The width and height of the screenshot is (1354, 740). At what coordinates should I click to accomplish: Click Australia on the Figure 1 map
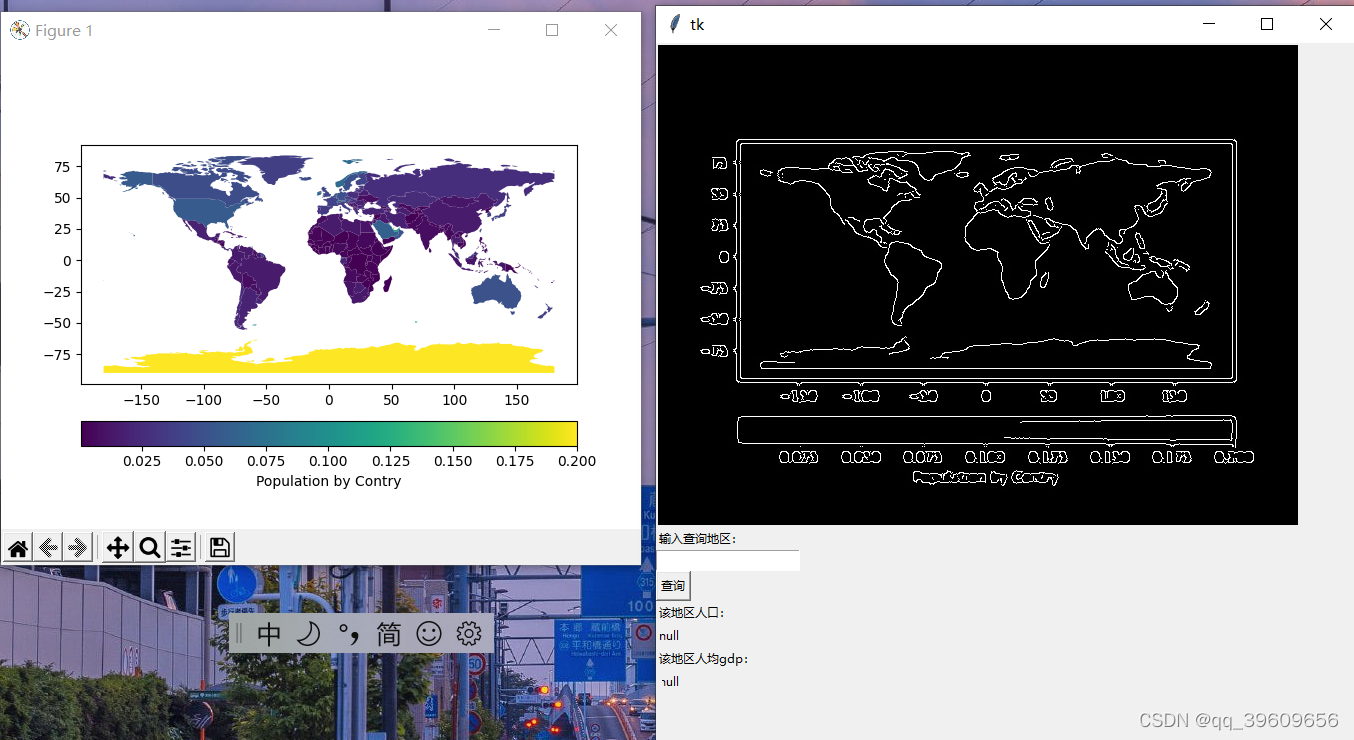497,291
